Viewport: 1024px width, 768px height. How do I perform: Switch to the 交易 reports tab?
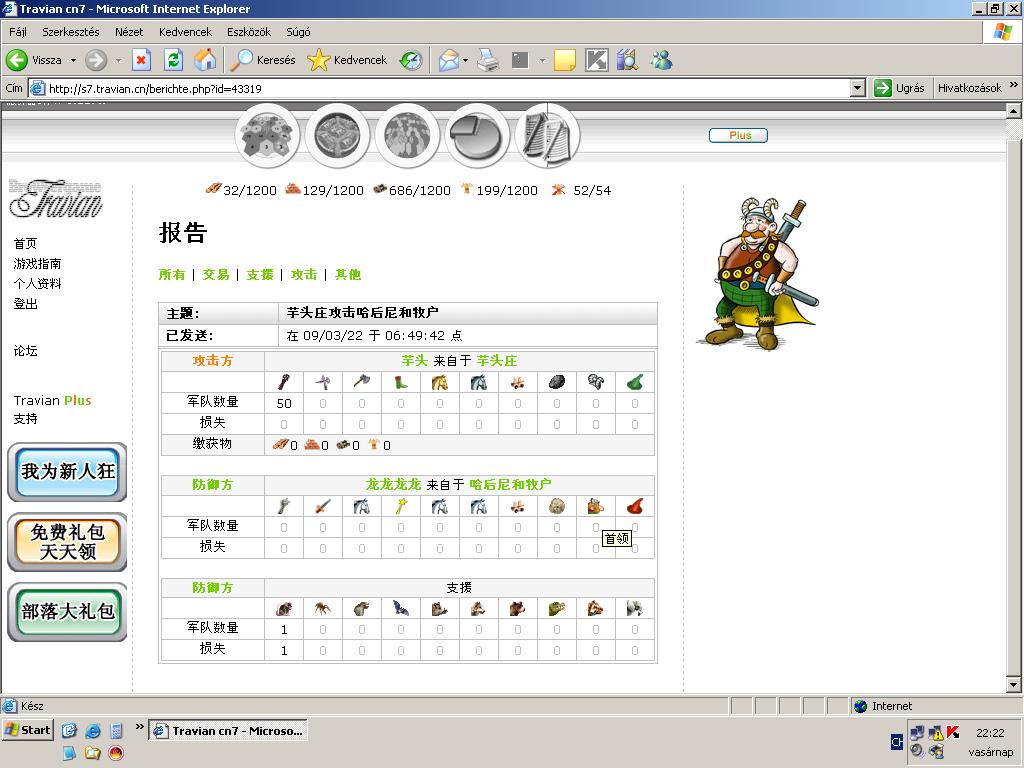tap(216, 274)
